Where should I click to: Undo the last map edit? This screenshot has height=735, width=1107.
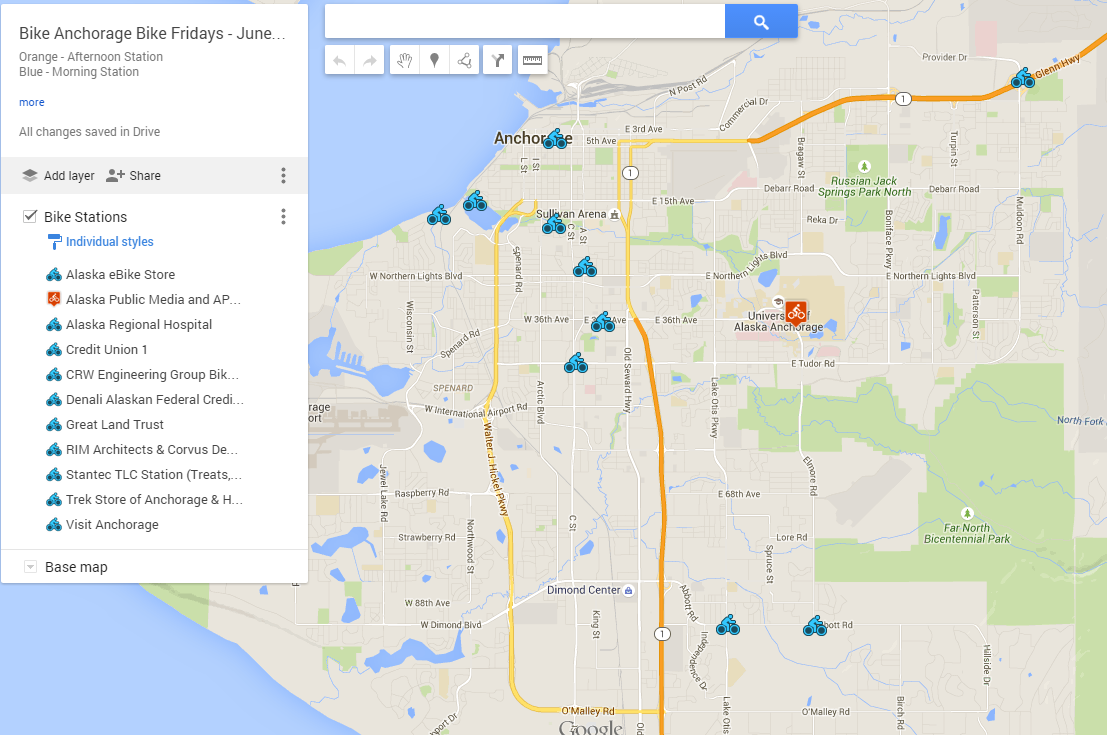[x=340, y=61]
